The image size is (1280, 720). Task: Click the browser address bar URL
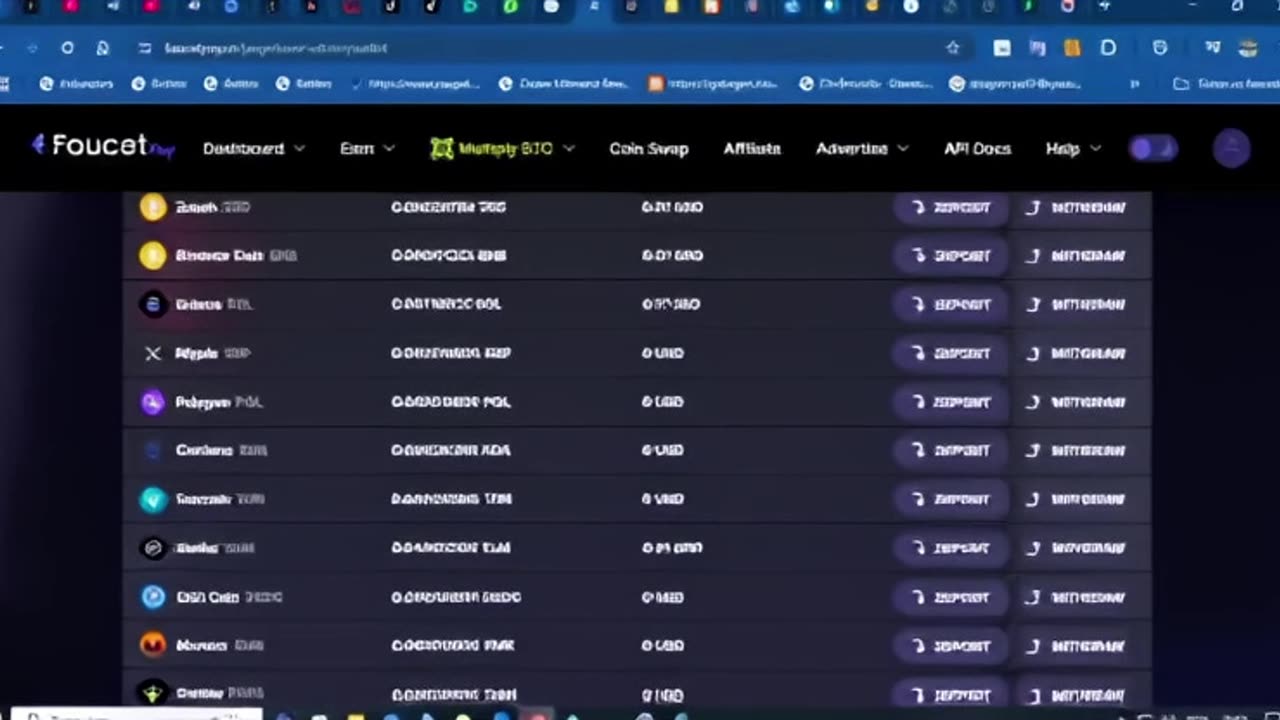tap(275, 48)
